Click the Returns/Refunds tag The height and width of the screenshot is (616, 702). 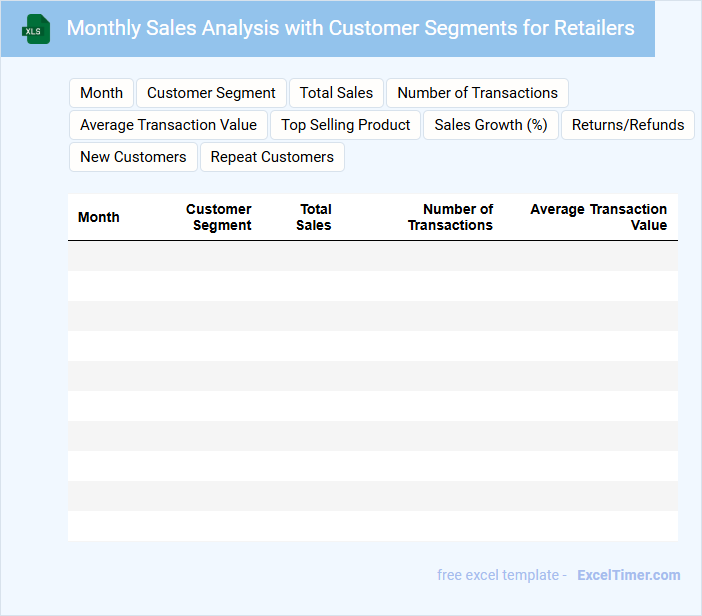pos(628,125)
